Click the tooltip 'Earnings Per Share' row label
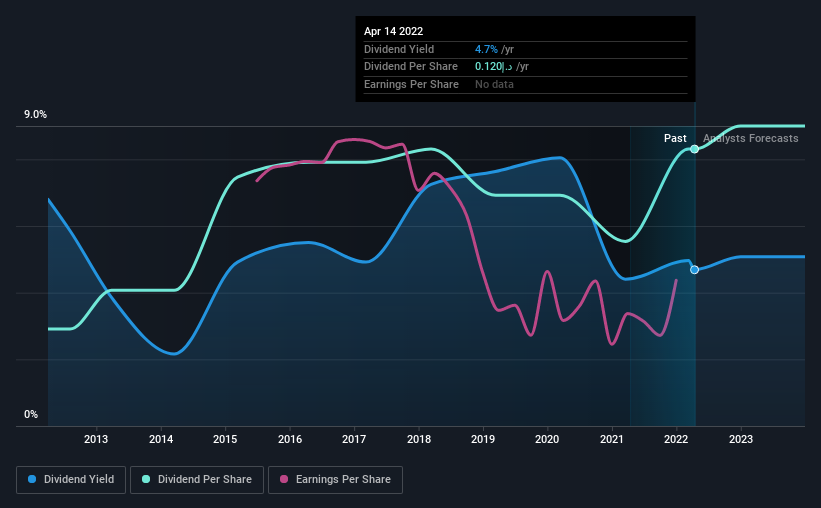The width and height of the screenshot is (821, 508). click(411, 84)
